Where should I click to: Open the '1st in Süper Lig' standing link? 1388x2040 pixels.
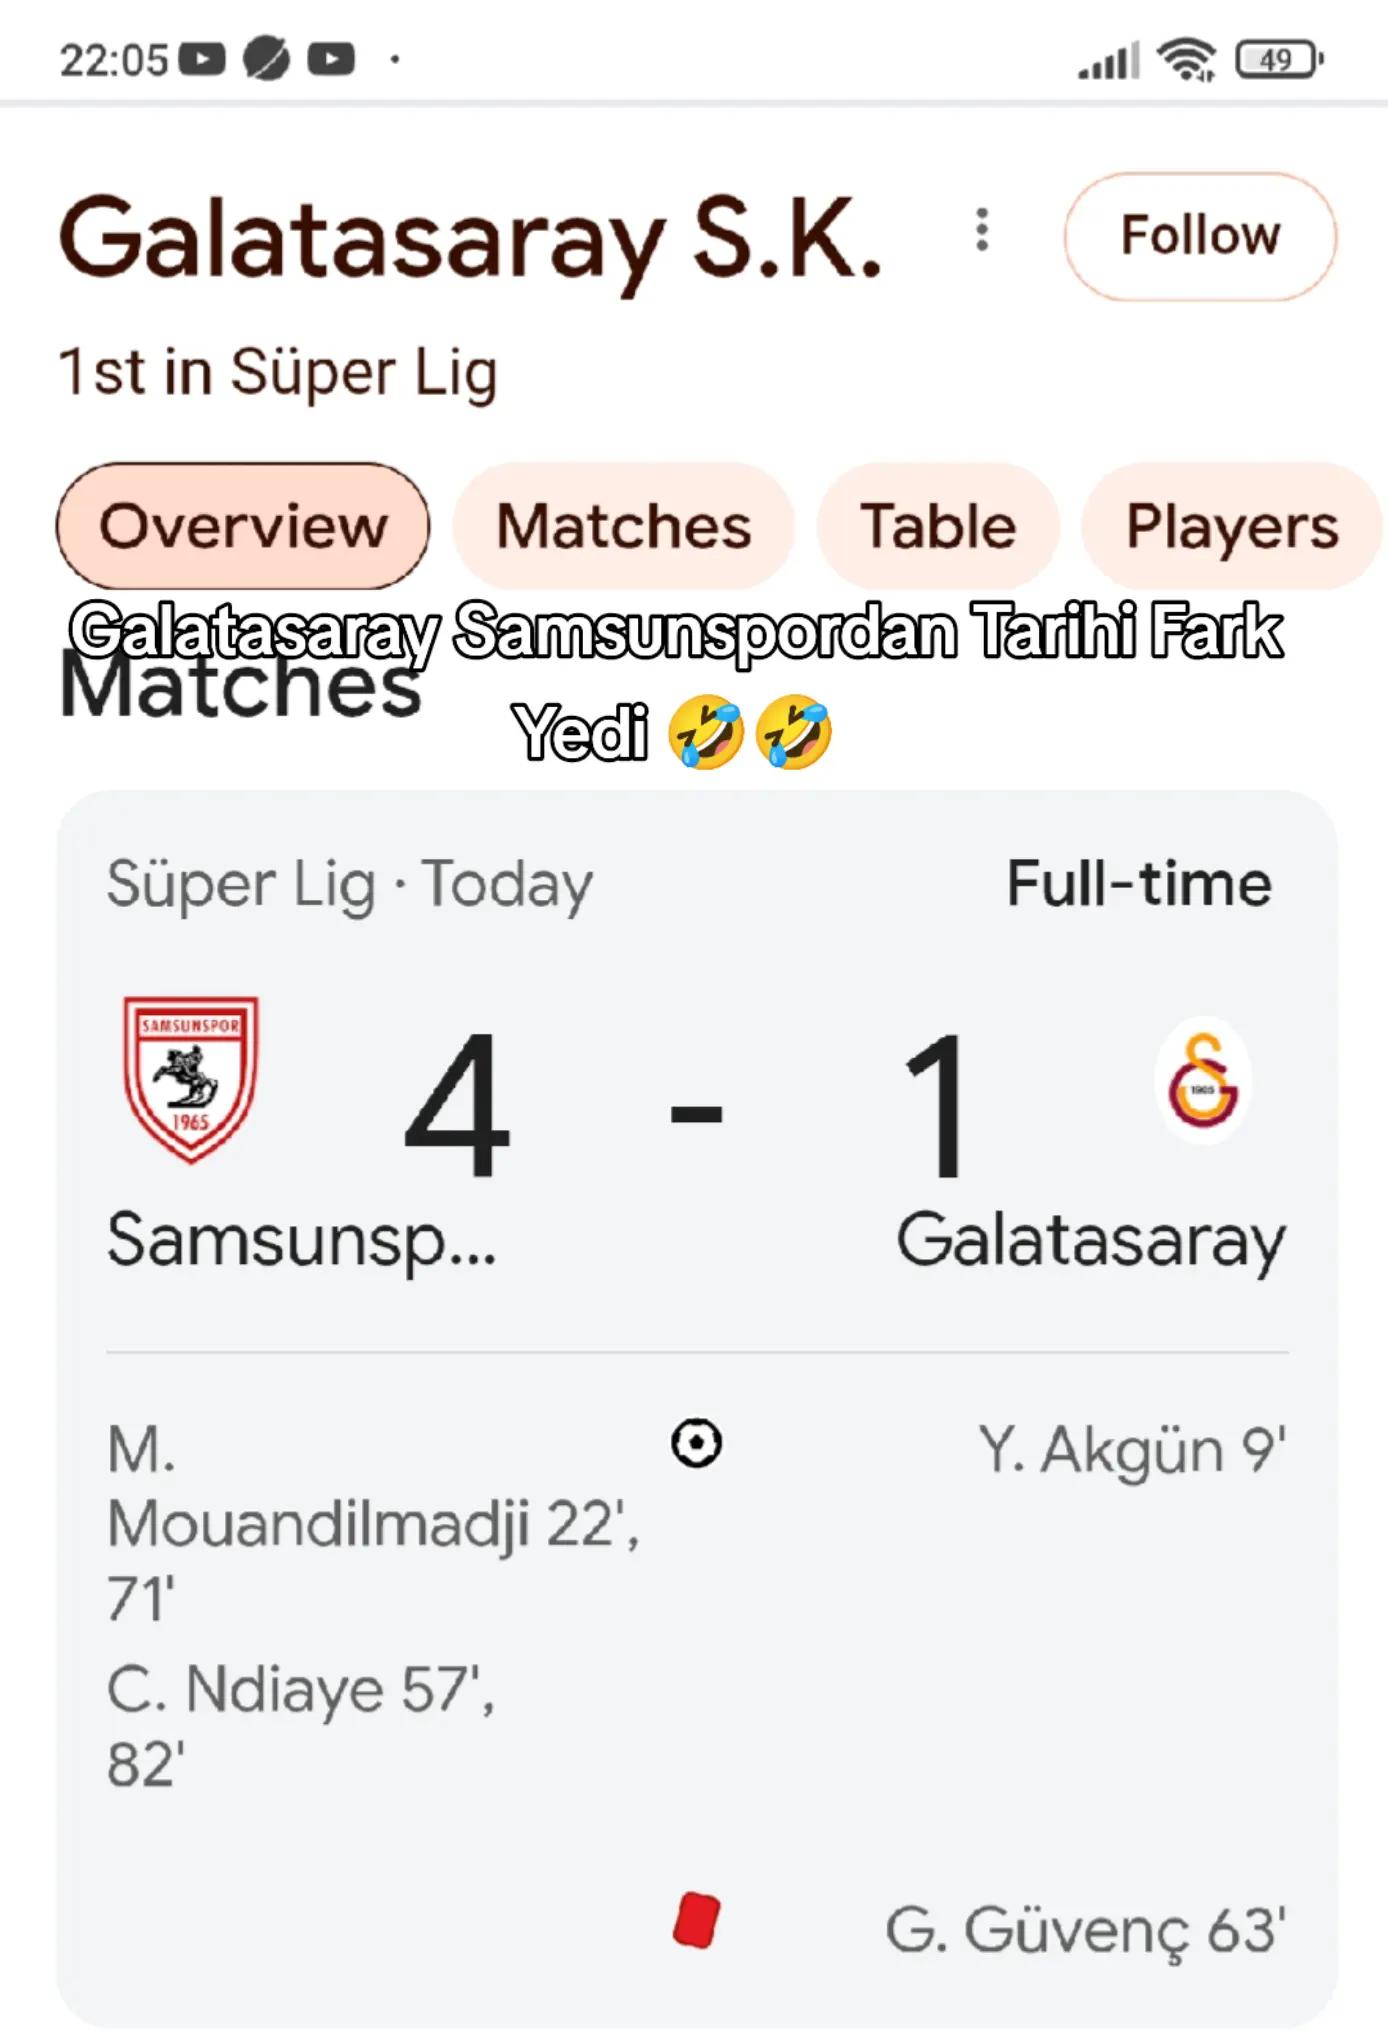click(278, 373)
